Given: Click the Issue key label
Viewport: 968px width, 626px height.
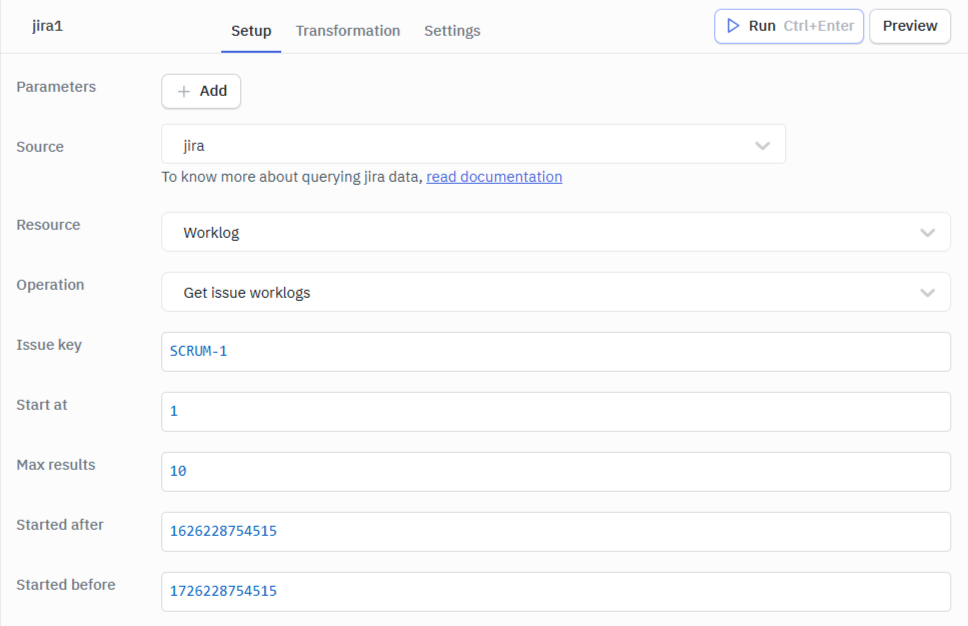Looking at the screenshot, I should click(x=49, y=345).
